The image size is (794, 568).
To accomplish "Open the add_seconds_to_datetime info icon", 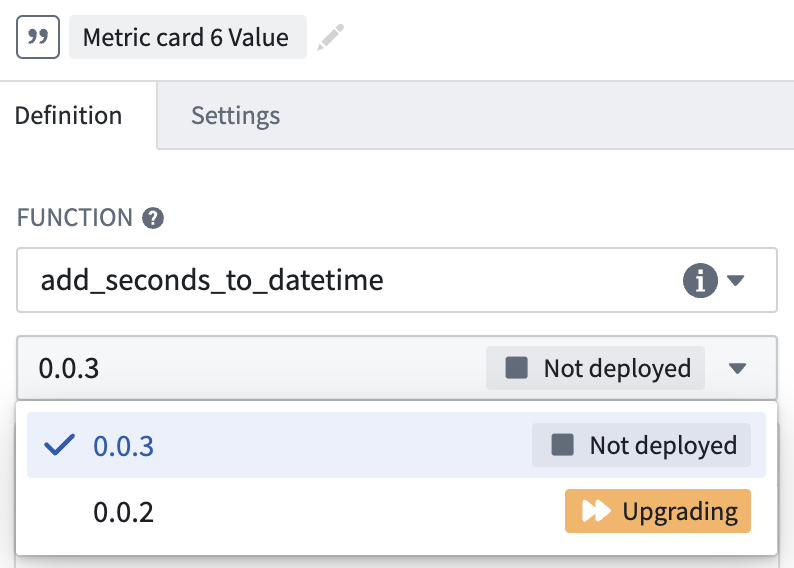I will 700,280.
